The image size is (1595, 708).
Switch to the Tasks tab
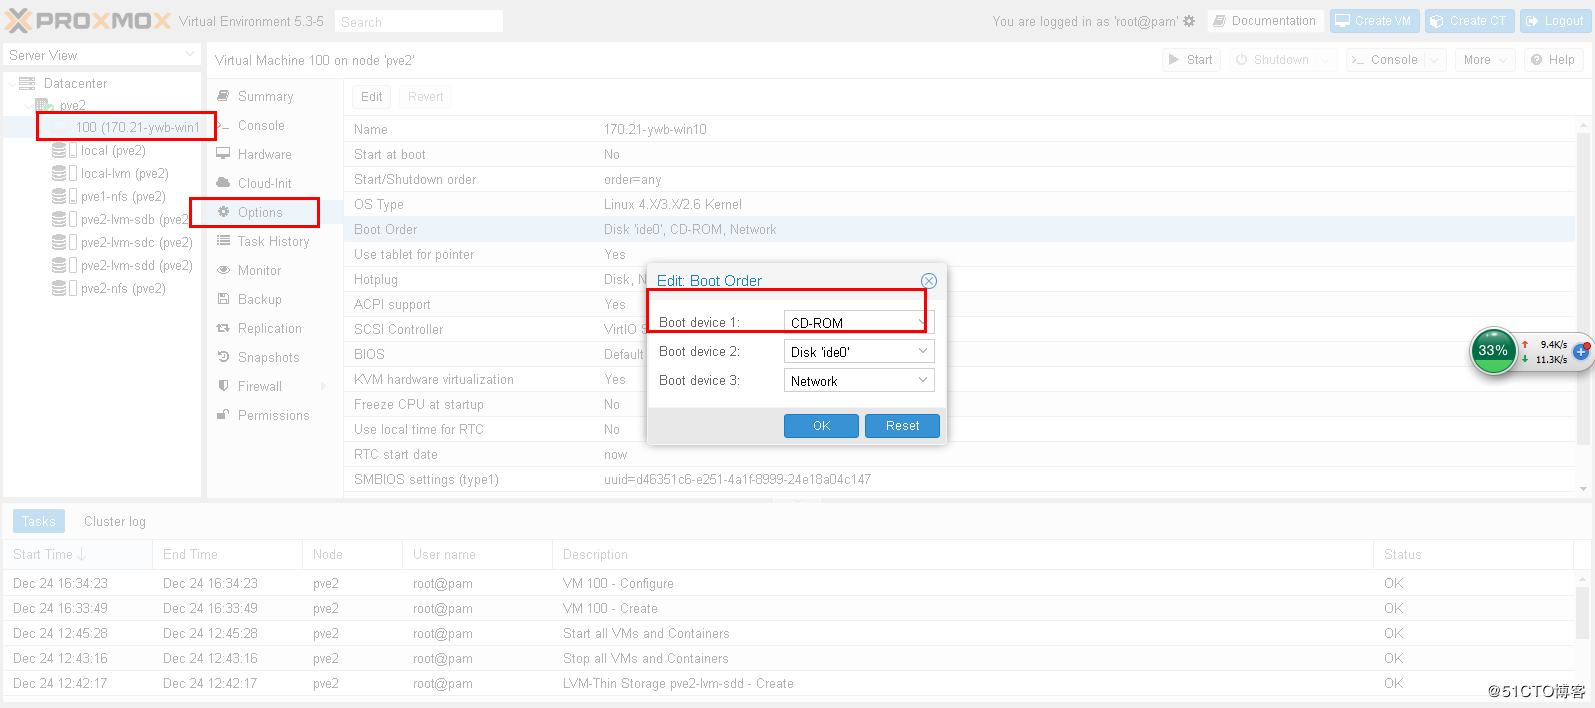39,521
